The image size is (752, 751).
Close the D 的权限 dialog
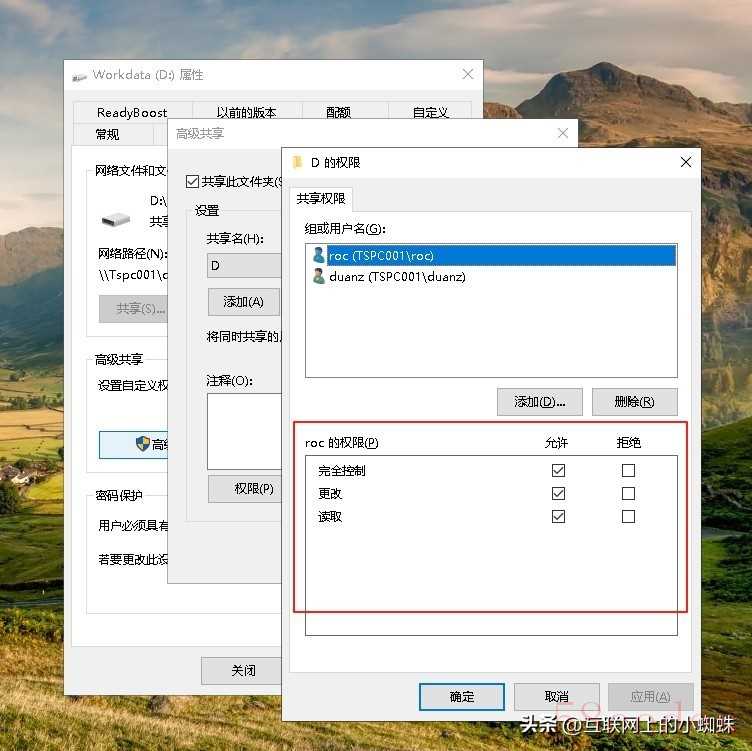click(686, 162)
